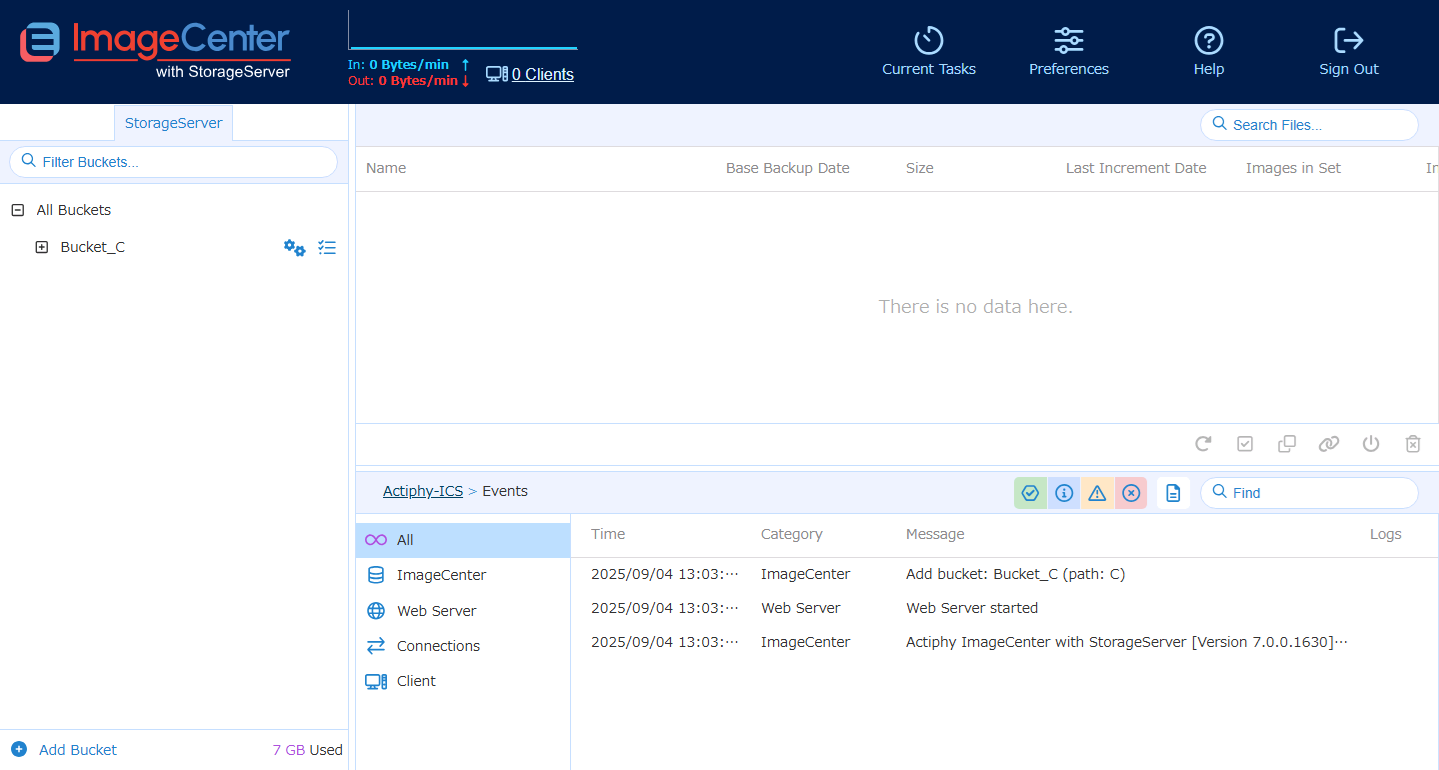Toggle the red error events filter
The width and height of the screenshot is (1439, 770).
[x=1131, y=493]
